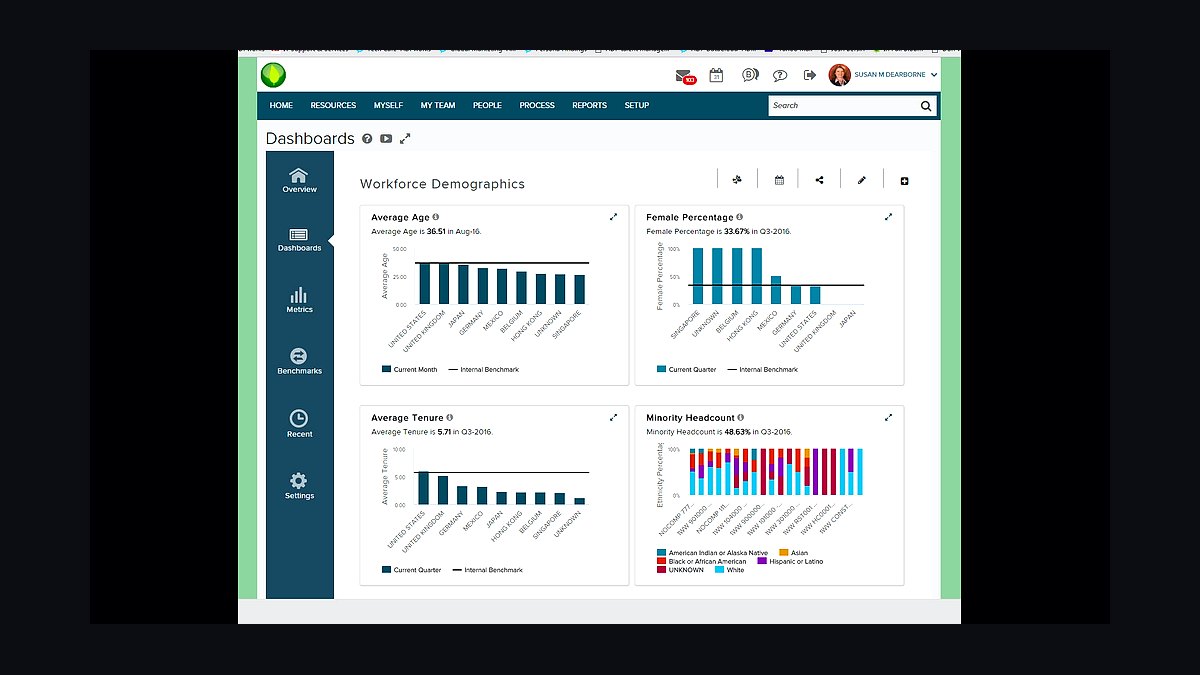Open the HOME menu
This screenshot has height=675, width=1200.
(x=281, y=105)
